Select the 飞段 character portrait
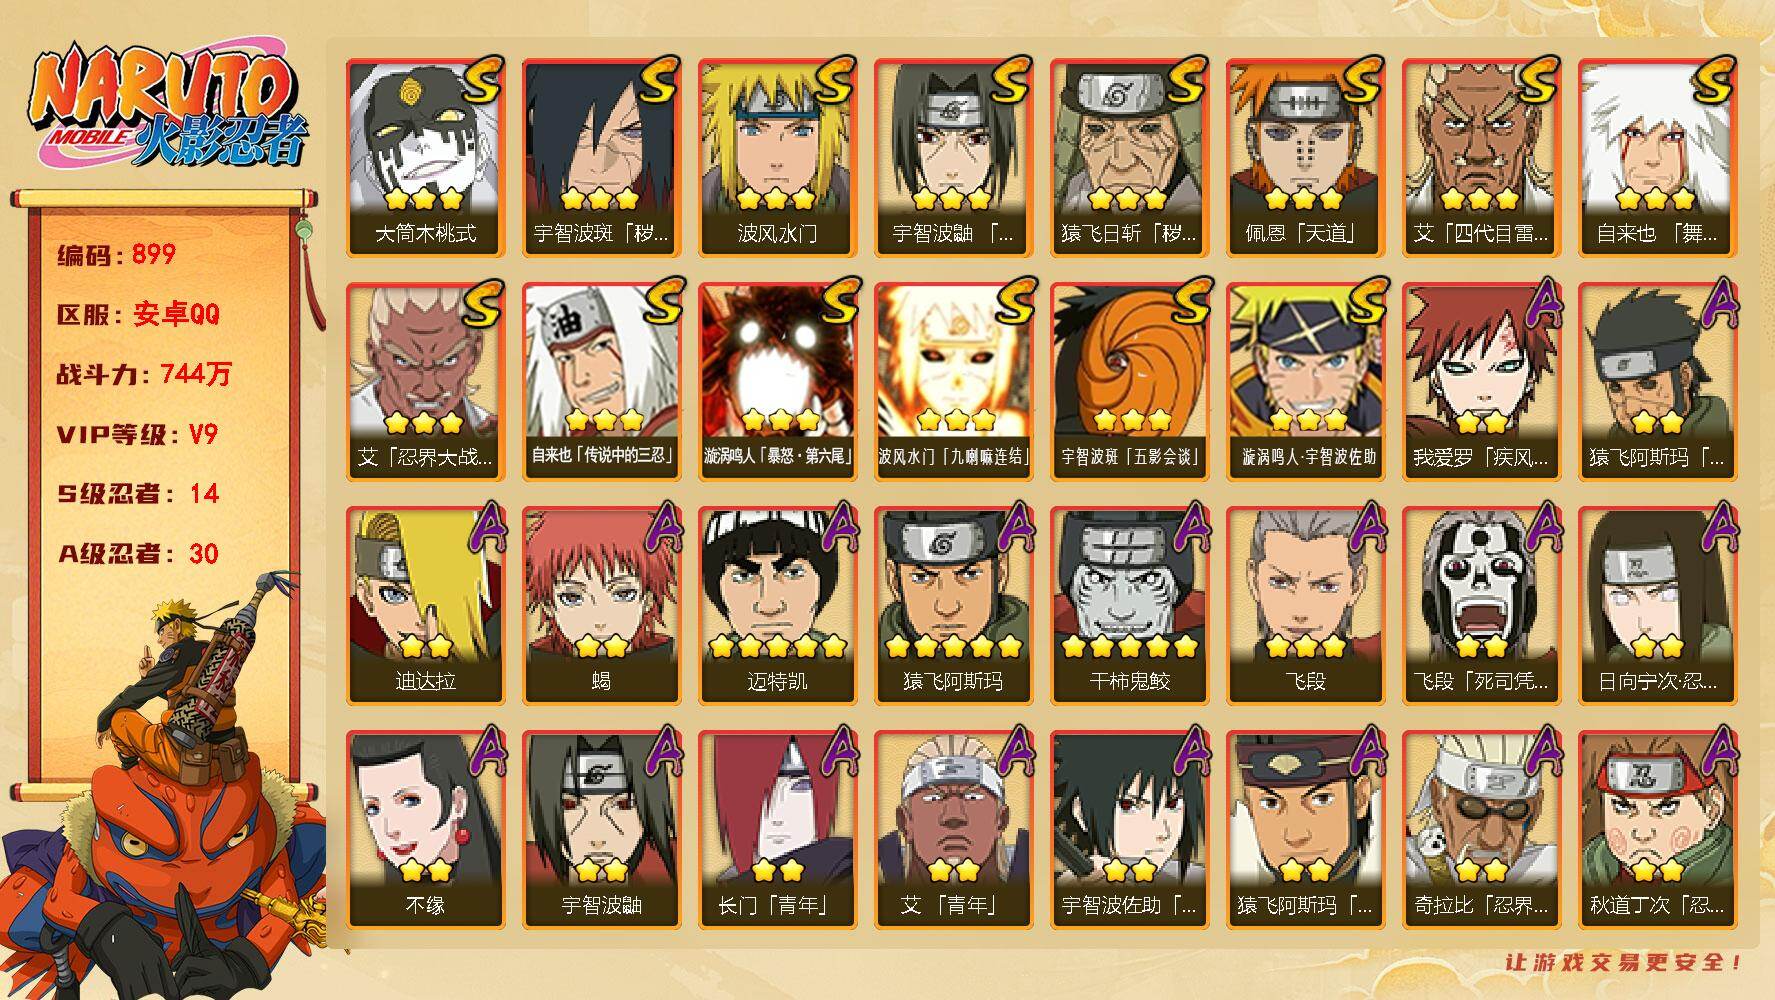Image resolution: width=1775 pixels, height=1000 pixels. (x=1305, y=606)
